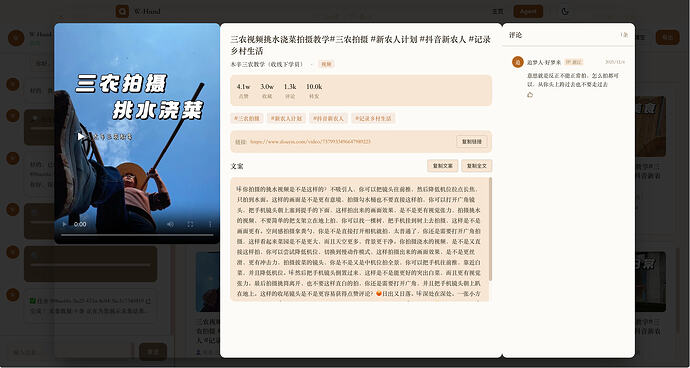Select the #新农人计划 hashtag chip
The height and width of the screenshot is (368, 690).
tap(286, 118)
